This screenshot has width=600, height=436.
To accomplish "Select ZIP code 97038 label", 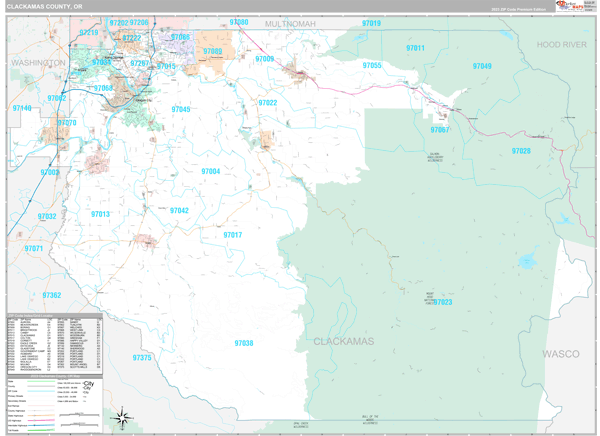I will point(244,343).
